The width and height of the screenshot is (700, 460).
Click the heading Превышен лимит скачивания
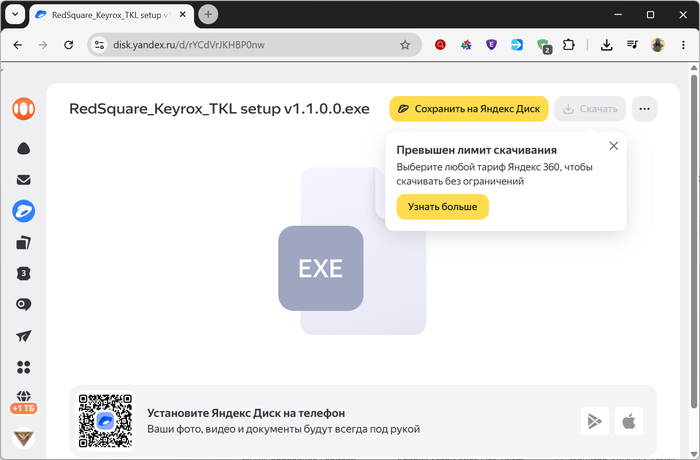pos(476,150)
